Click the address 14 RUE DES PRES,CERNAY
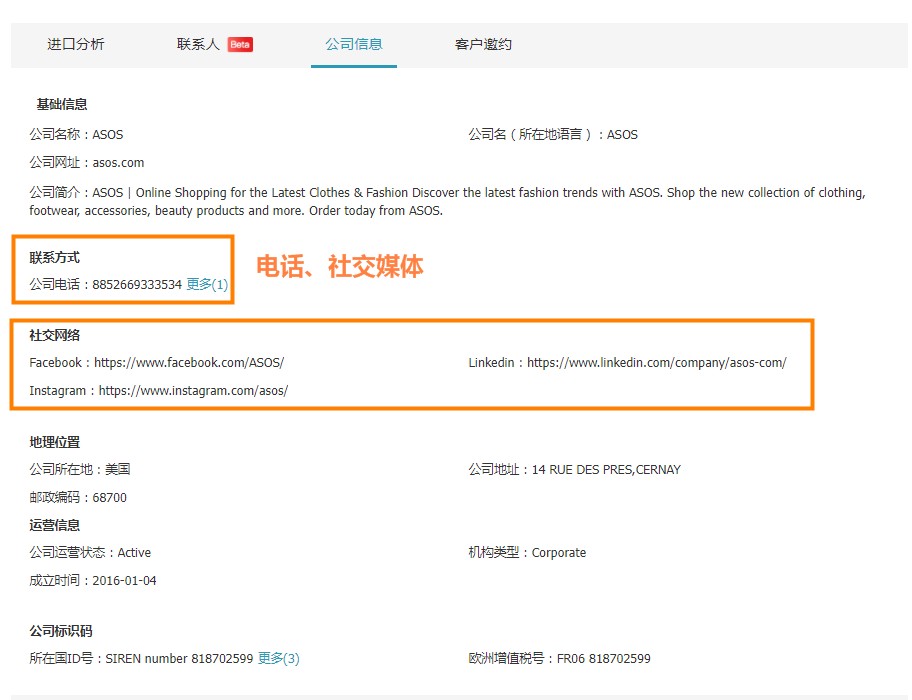912x700 pixels. (606, 470)
